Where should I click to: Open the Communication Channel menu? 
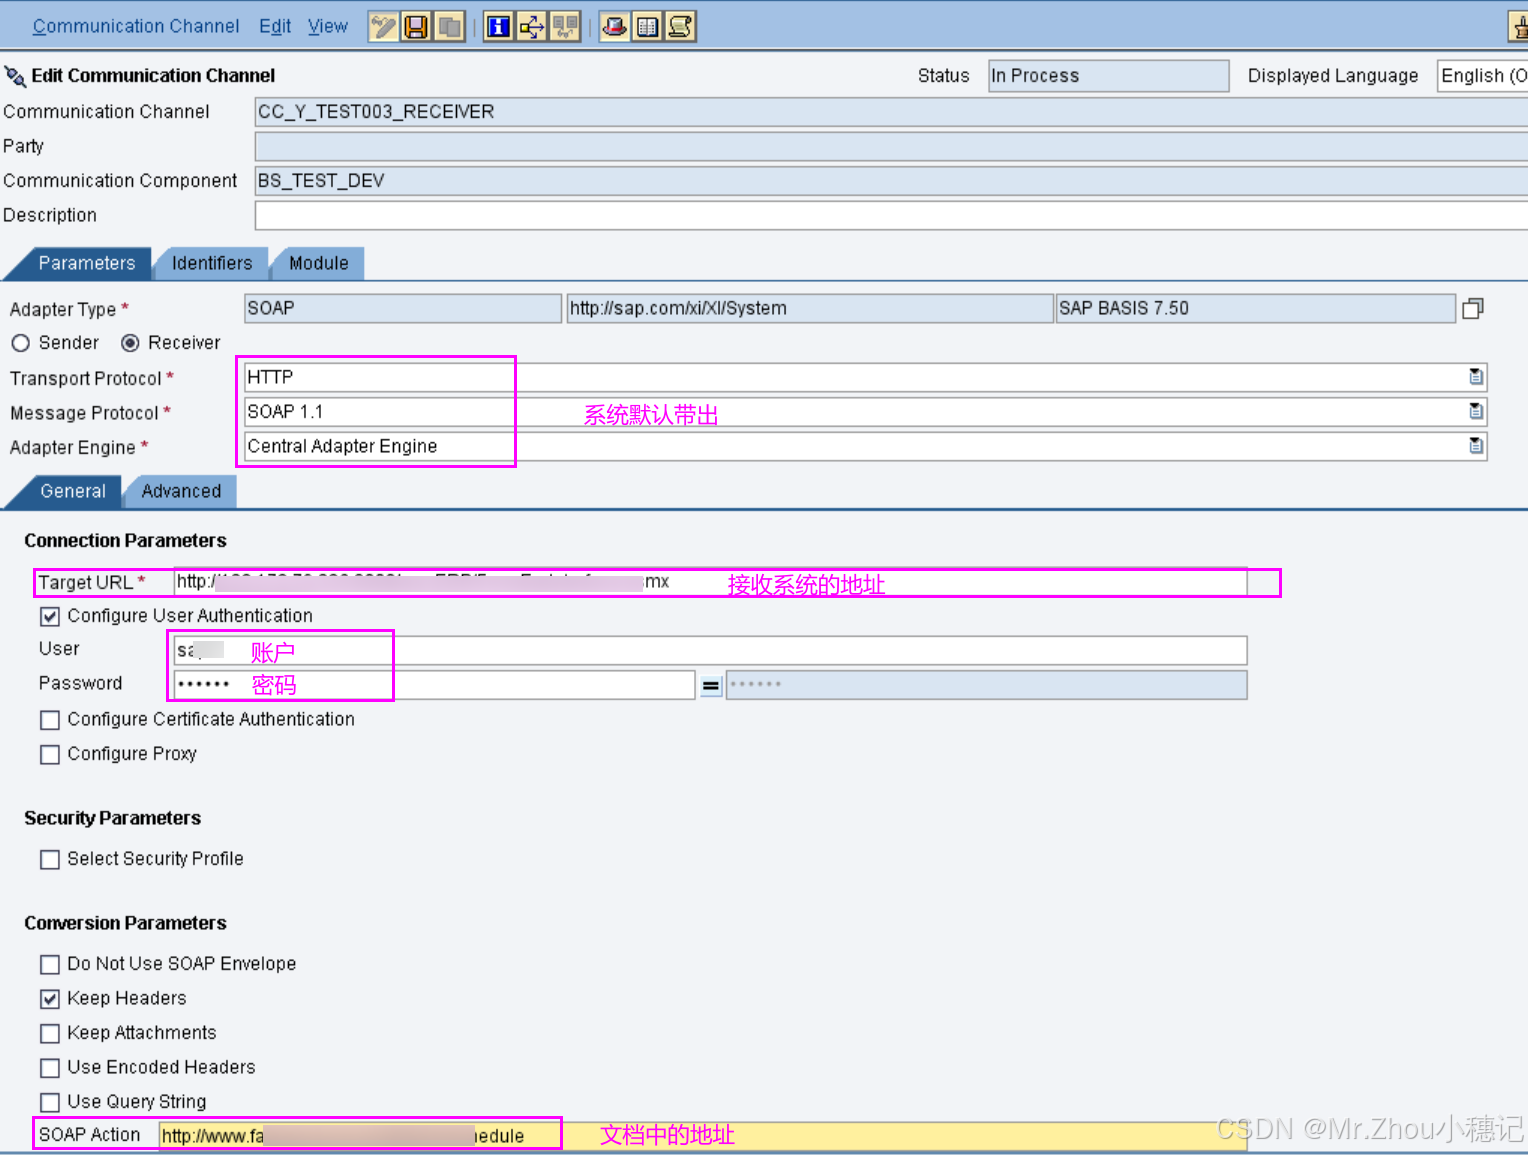pyautogui.click(x=136, y=26)
